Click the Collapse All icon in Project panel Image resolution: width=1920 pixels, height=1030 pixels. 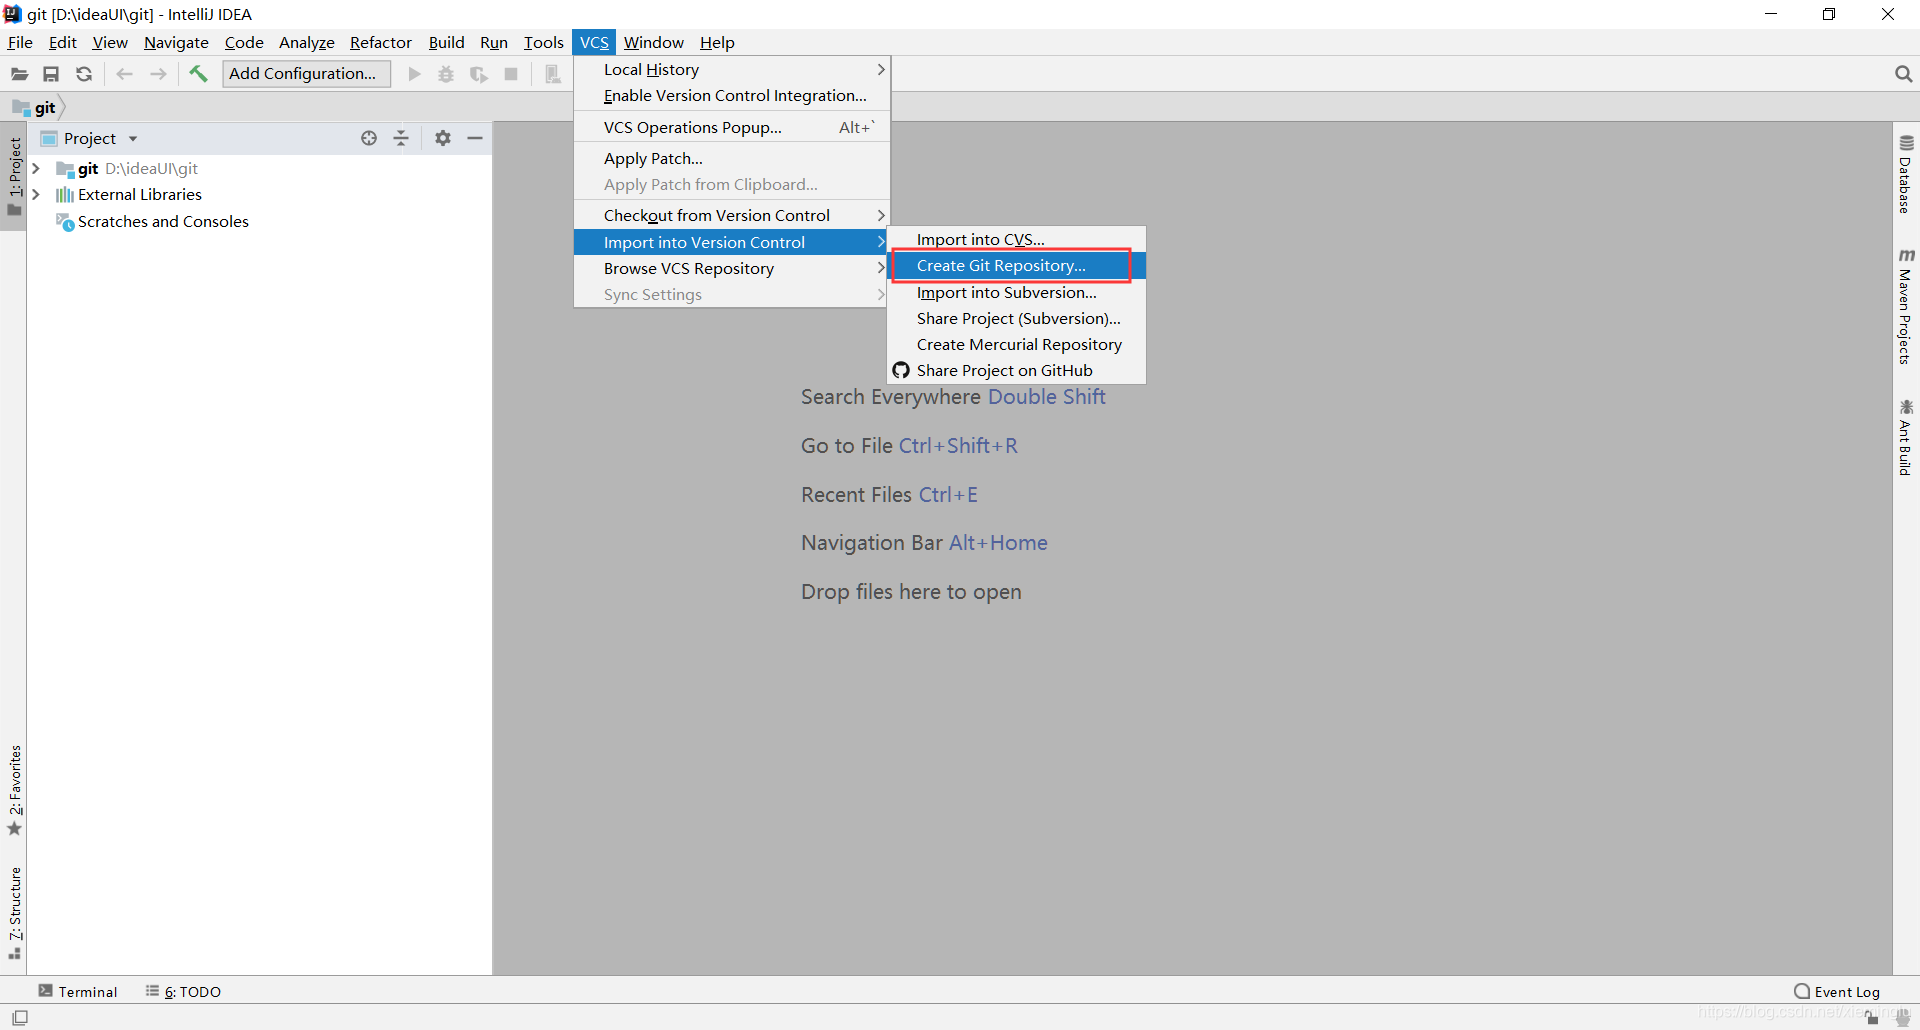401,138
